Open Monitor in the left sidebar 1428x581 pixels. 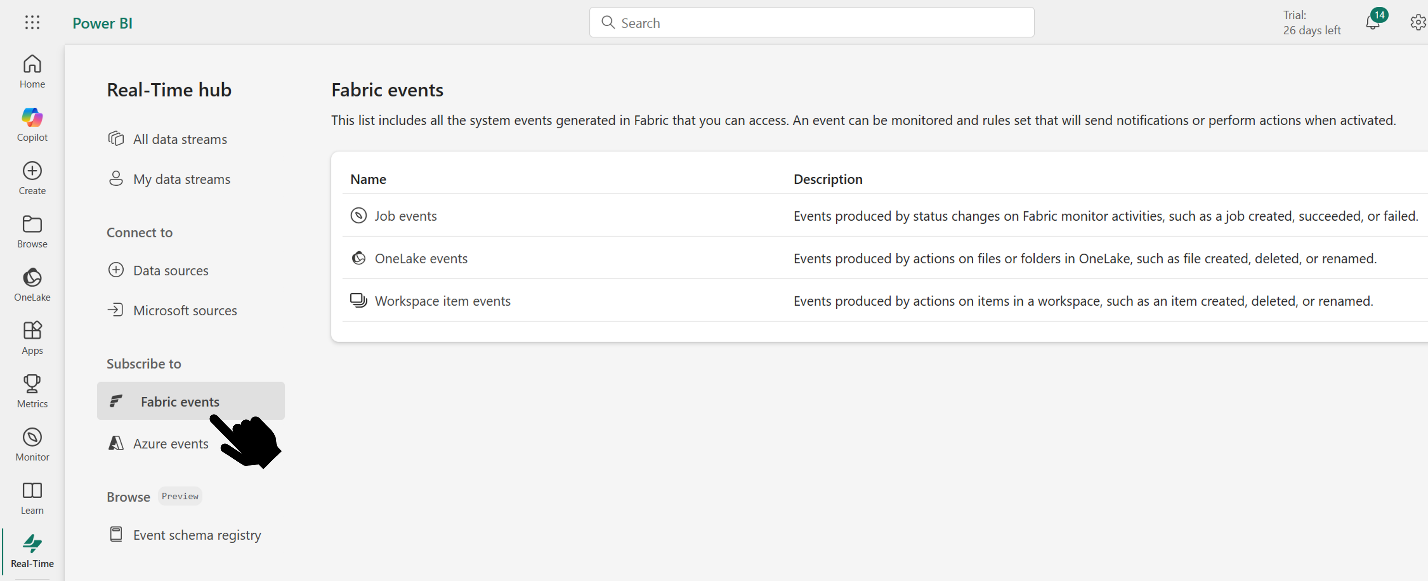(32, 443)
